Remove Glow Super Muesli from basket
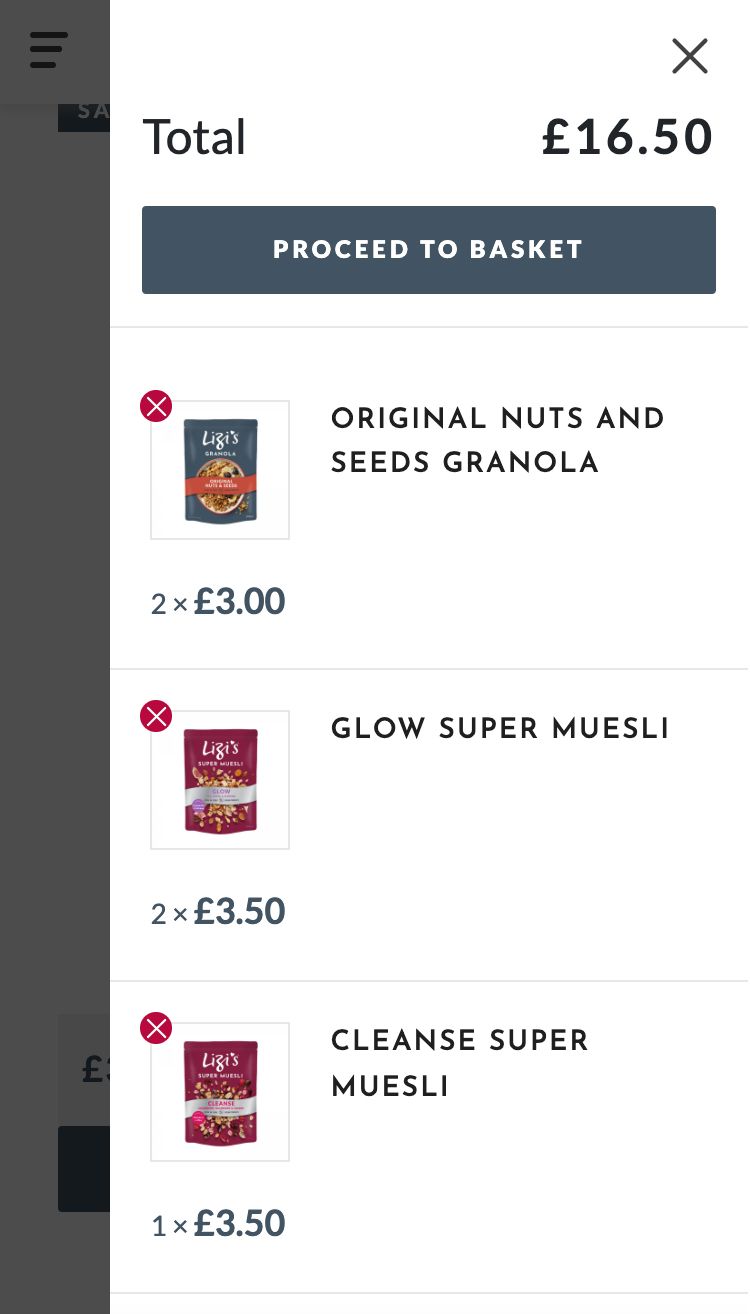This screenshot has width=750, height=1314. tap(156, 716)
